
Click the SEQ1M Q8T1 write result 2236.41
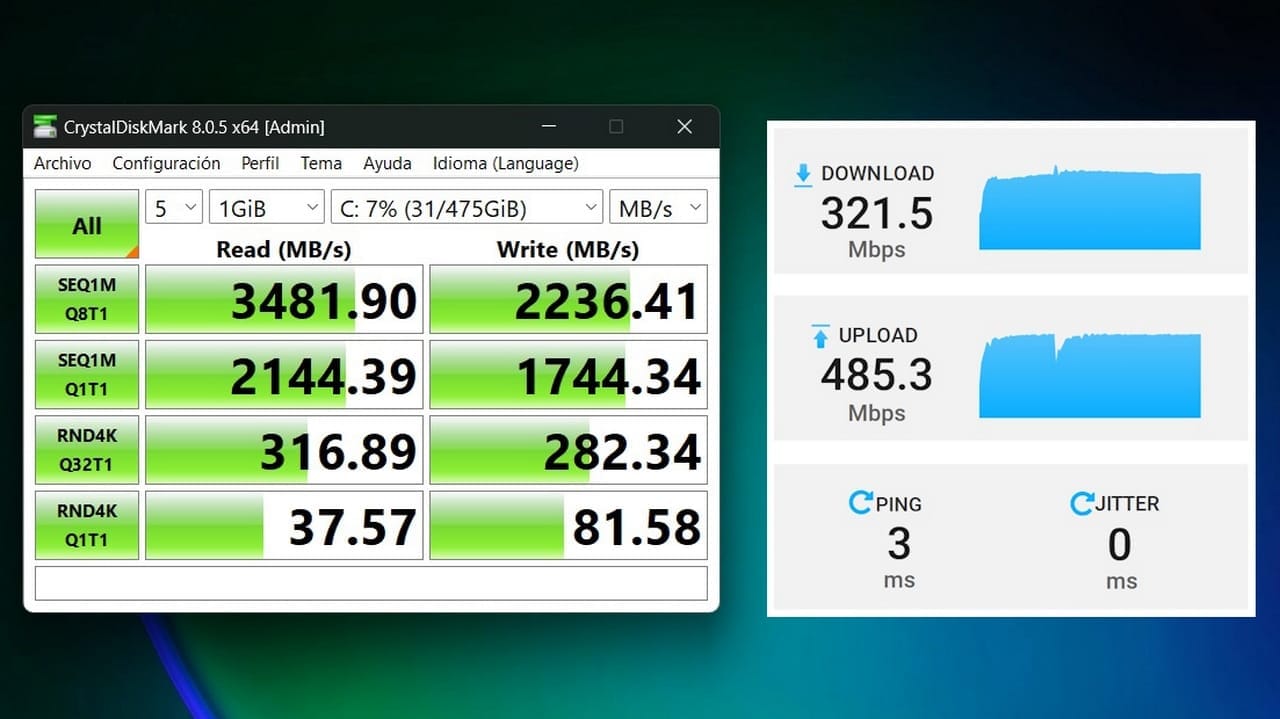click(568, 299)
